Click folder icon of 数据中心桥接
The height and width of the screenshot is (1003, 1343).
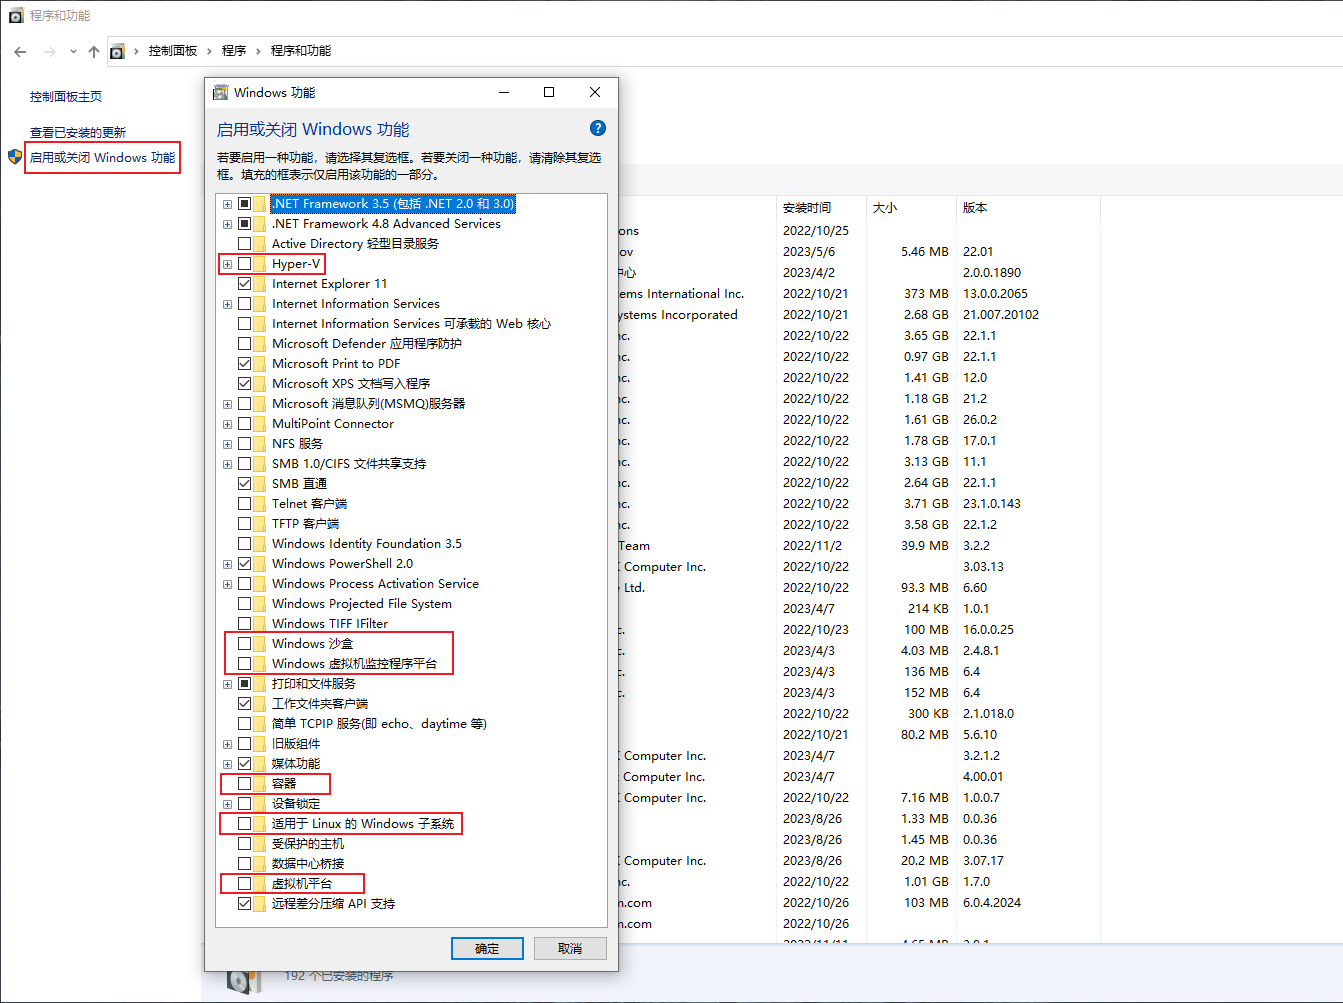click(260, 864)
